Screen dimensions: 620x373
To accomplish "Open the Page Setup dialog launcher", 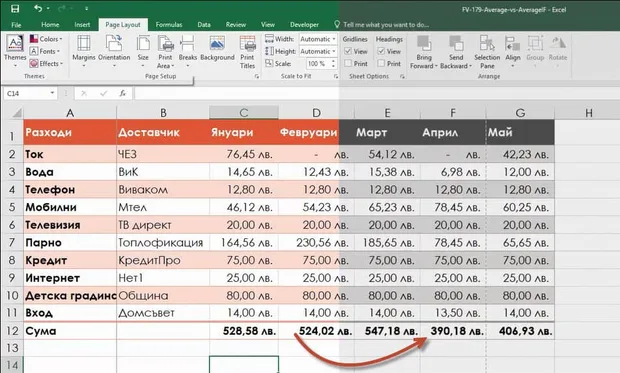I will coord(257,76).
